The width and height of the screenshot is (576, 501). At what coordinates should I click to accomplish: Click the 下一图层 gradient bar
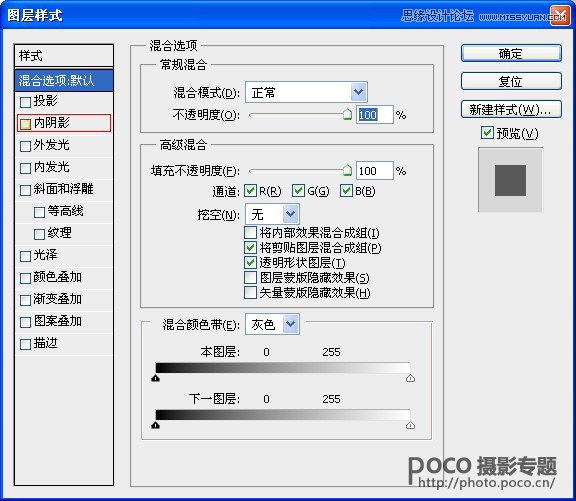pyautogui.click(x=283, y=415)
